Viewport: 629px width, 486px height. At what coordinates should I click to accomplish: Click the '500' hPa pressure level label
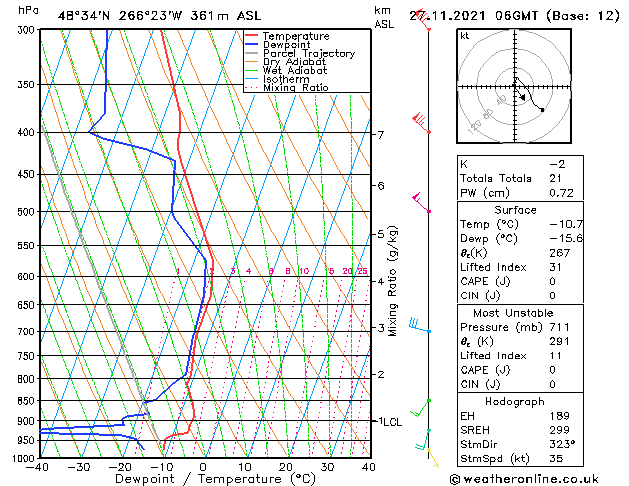(x=28, y=212)
